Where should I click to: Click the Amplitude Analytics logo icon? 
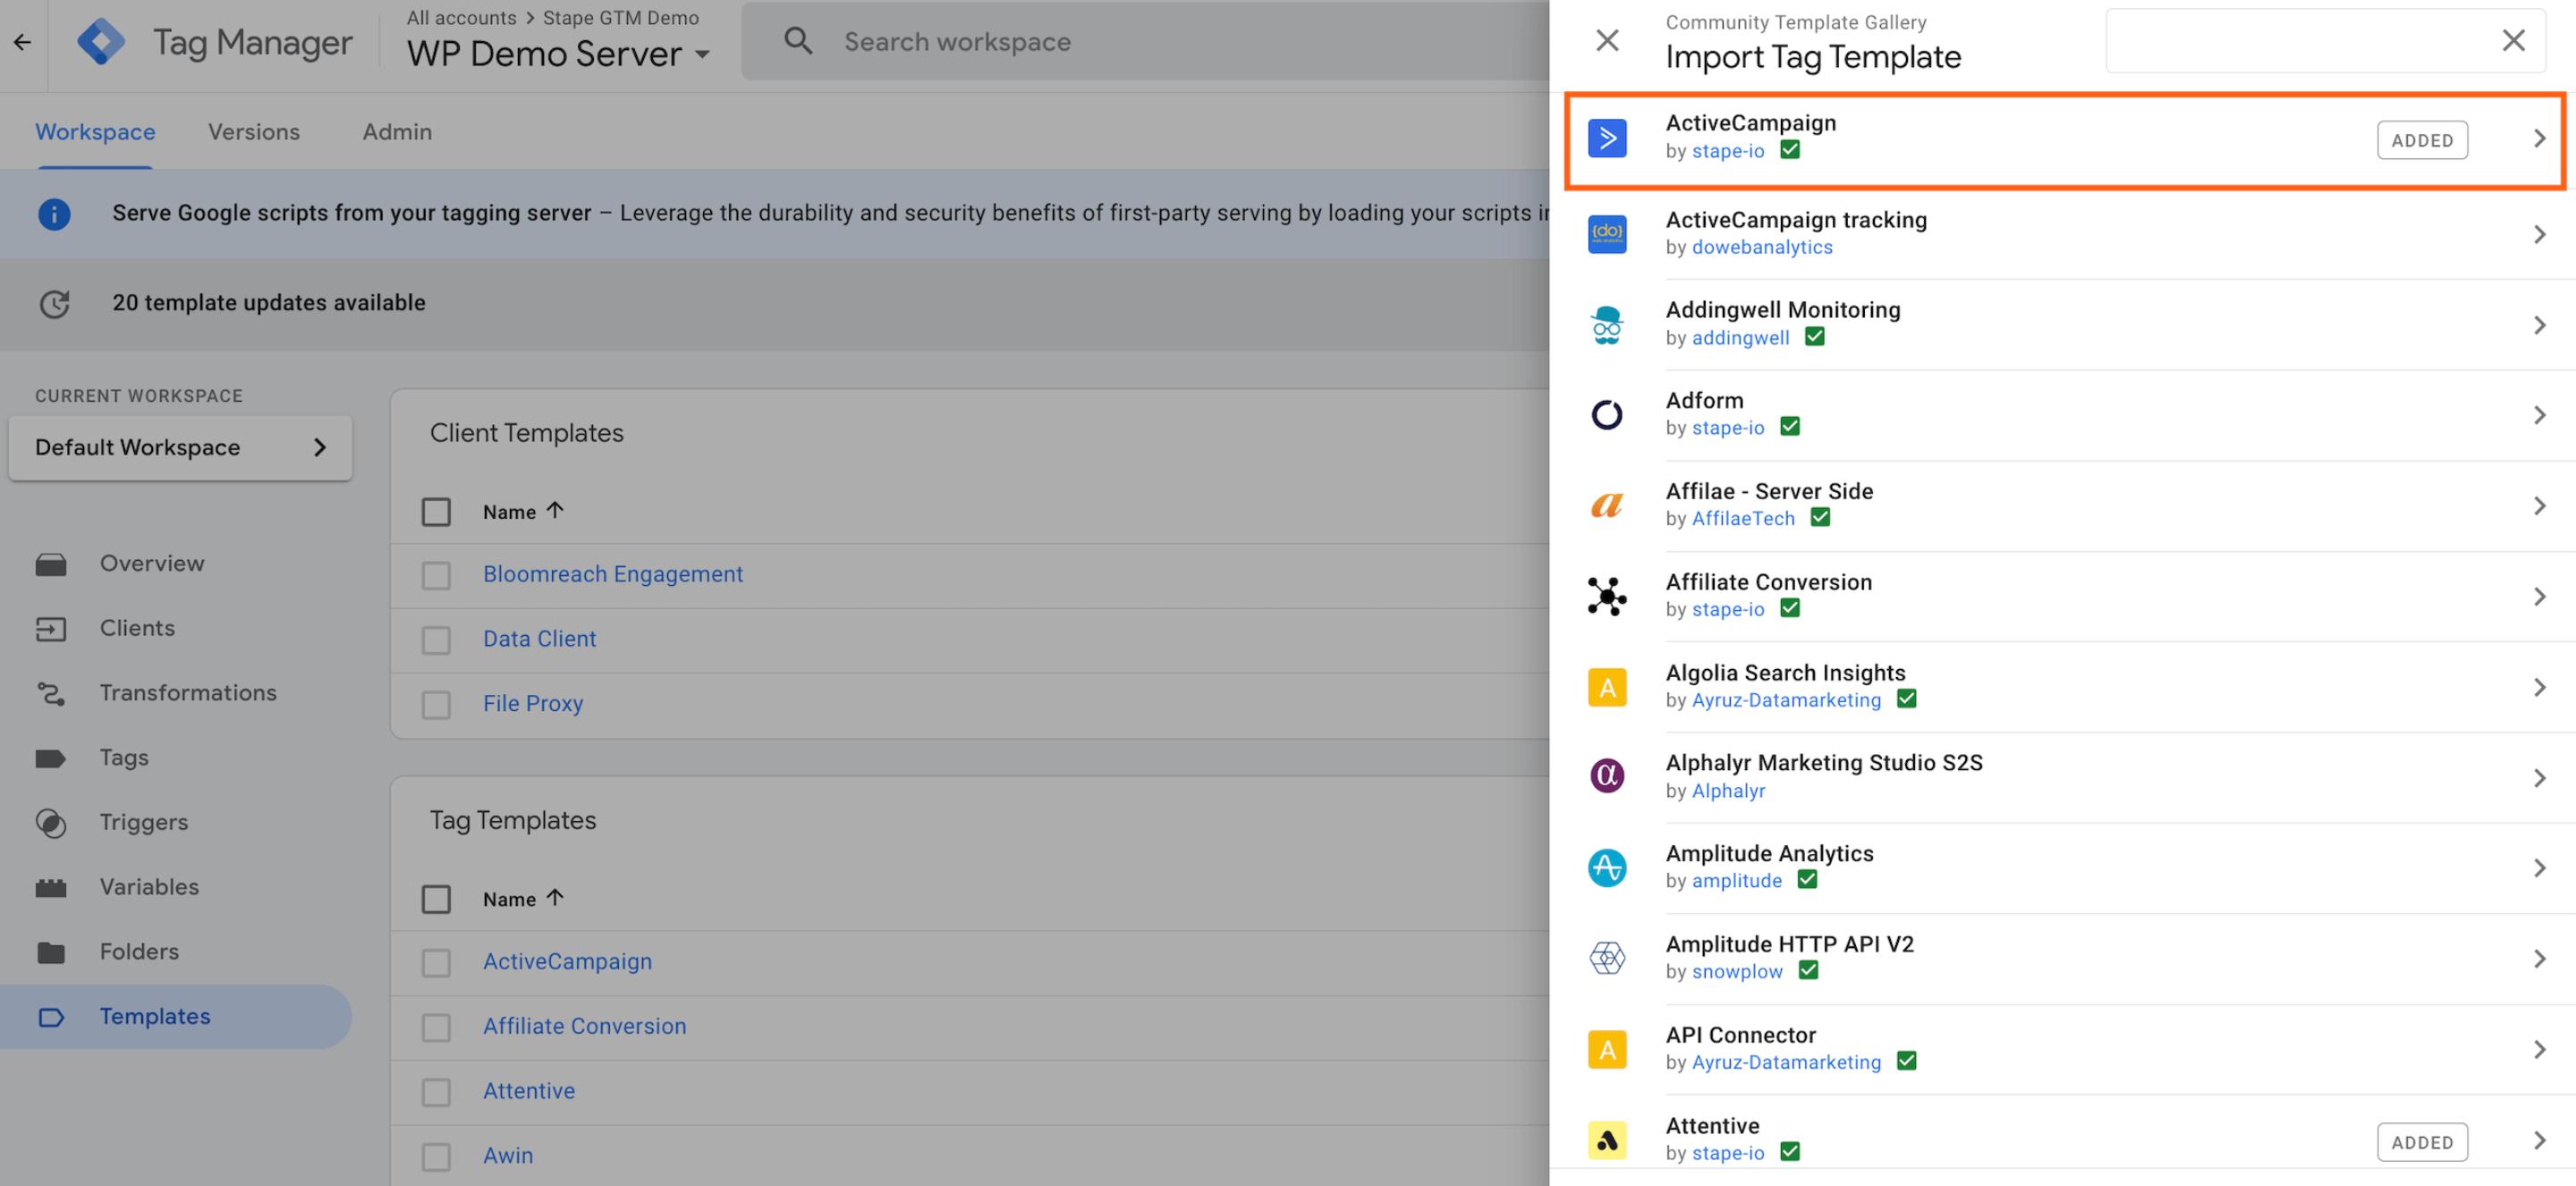[x=1607, y=867]
